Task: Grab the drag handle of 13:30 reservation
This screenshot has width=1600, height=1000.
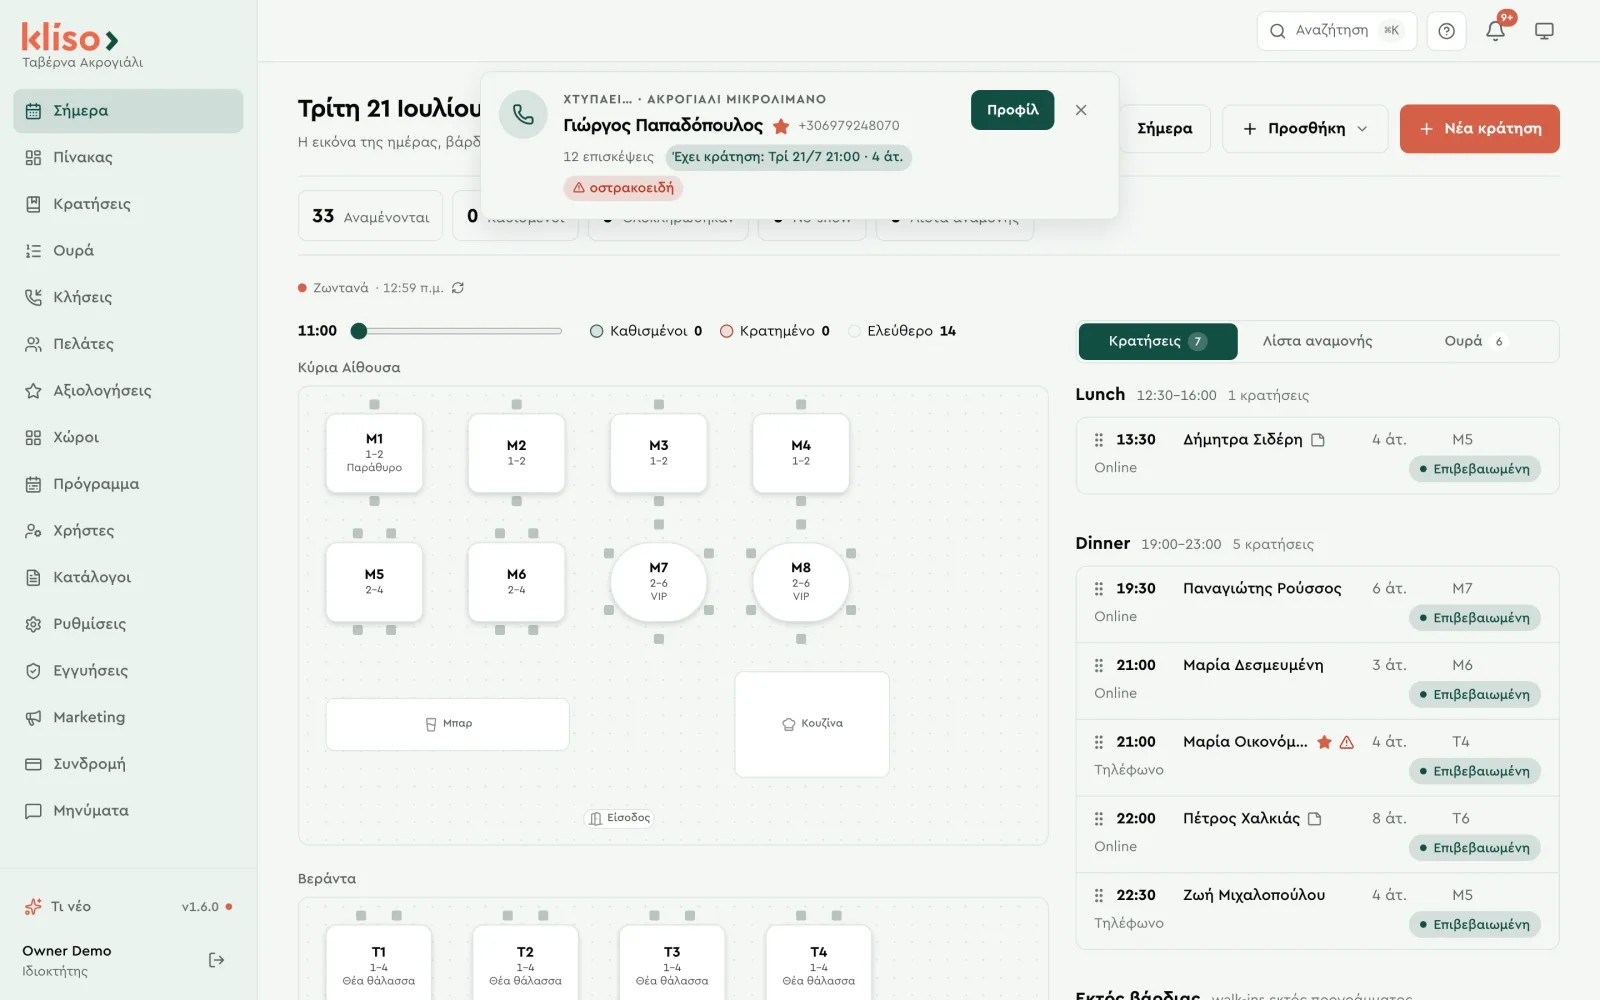Action: [1099, 440]
